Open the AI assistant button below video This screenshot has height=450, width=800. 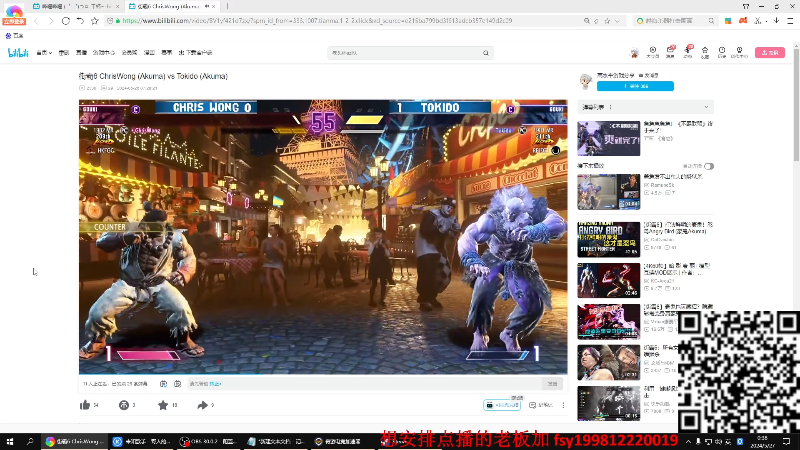(x=502, y=405)
